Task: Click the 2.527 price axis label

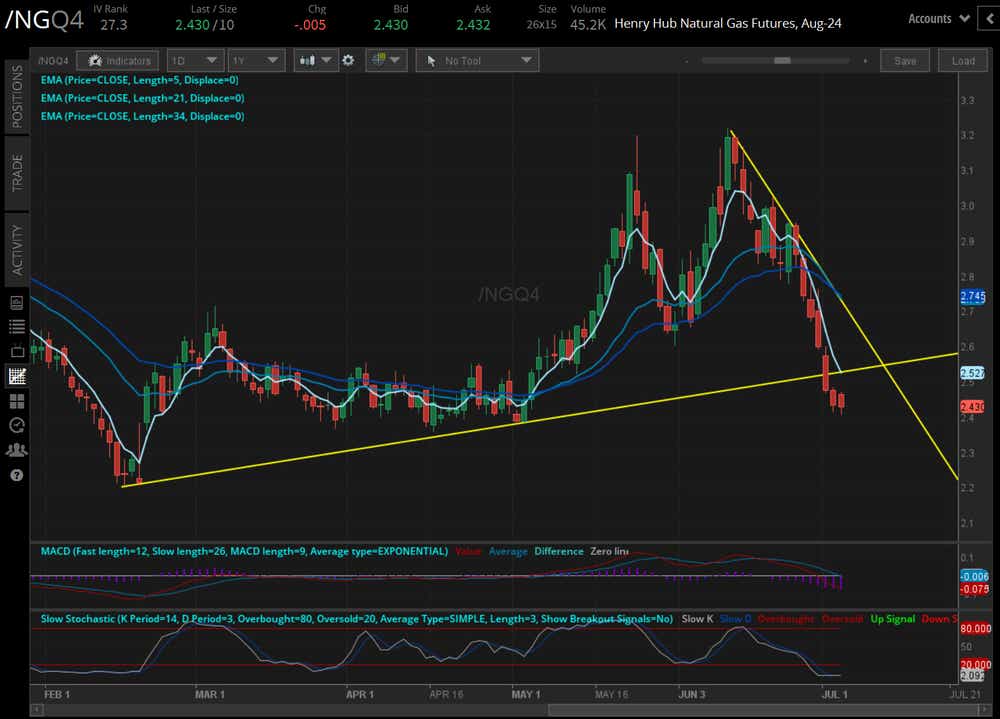Action: click(x=973, y=373)
